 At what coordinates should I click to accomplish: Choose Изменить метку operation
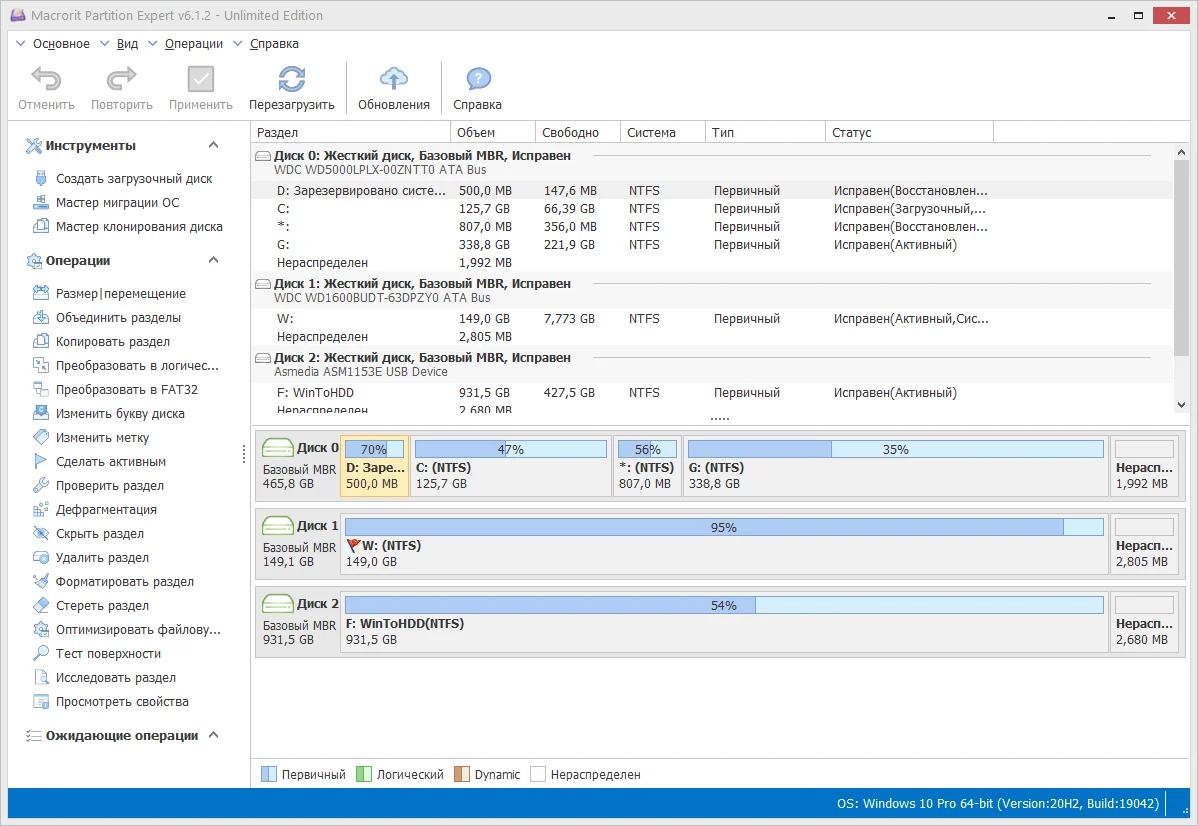(x=102, y=438)
